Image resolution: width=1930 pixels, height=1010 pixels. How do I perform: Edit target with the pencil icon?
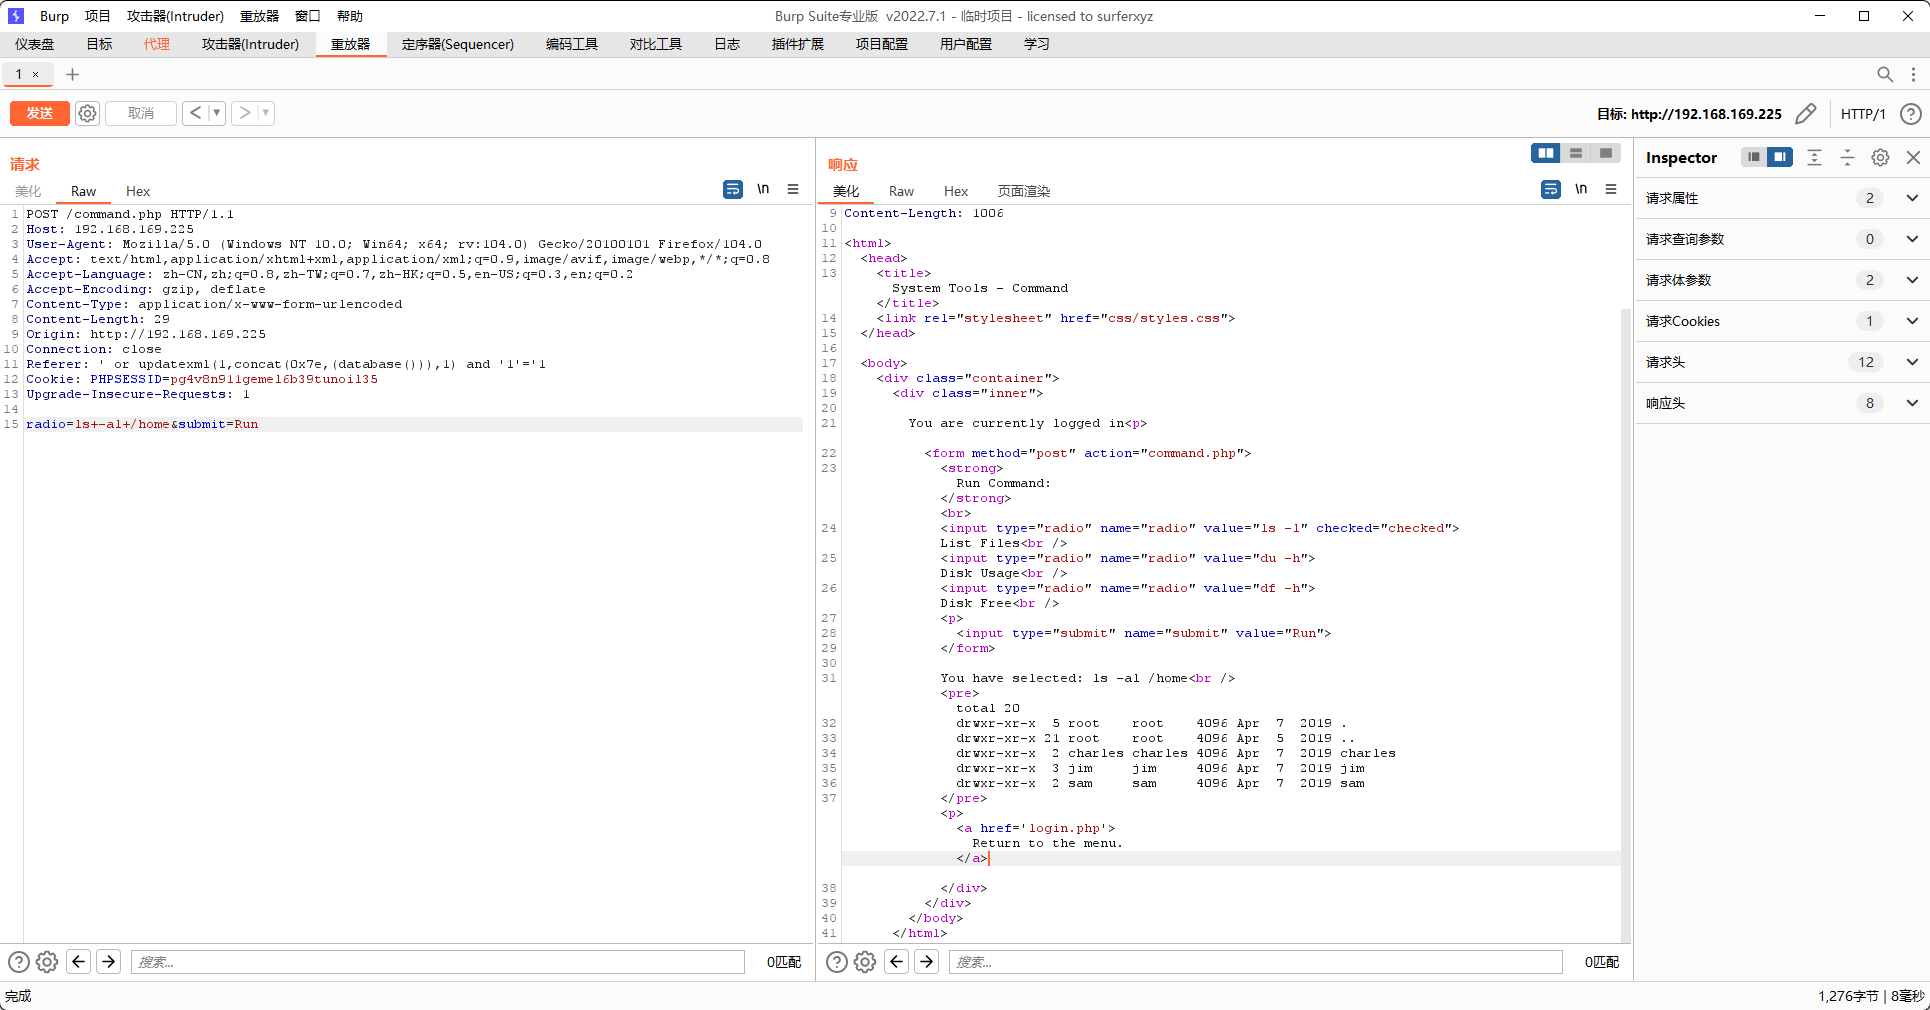click(1805, 114)
